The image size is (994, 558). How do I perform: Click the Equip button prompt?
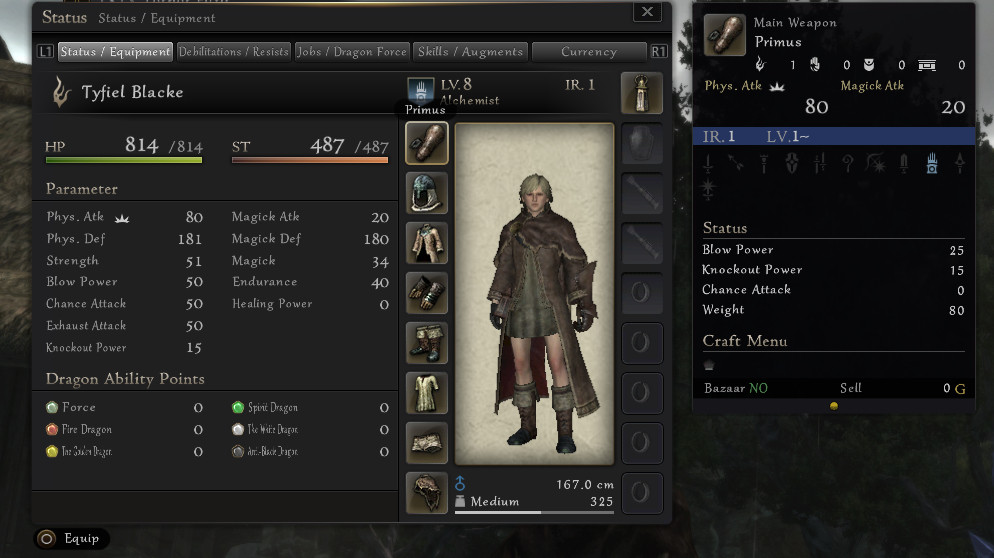click(x=71, y=538)
